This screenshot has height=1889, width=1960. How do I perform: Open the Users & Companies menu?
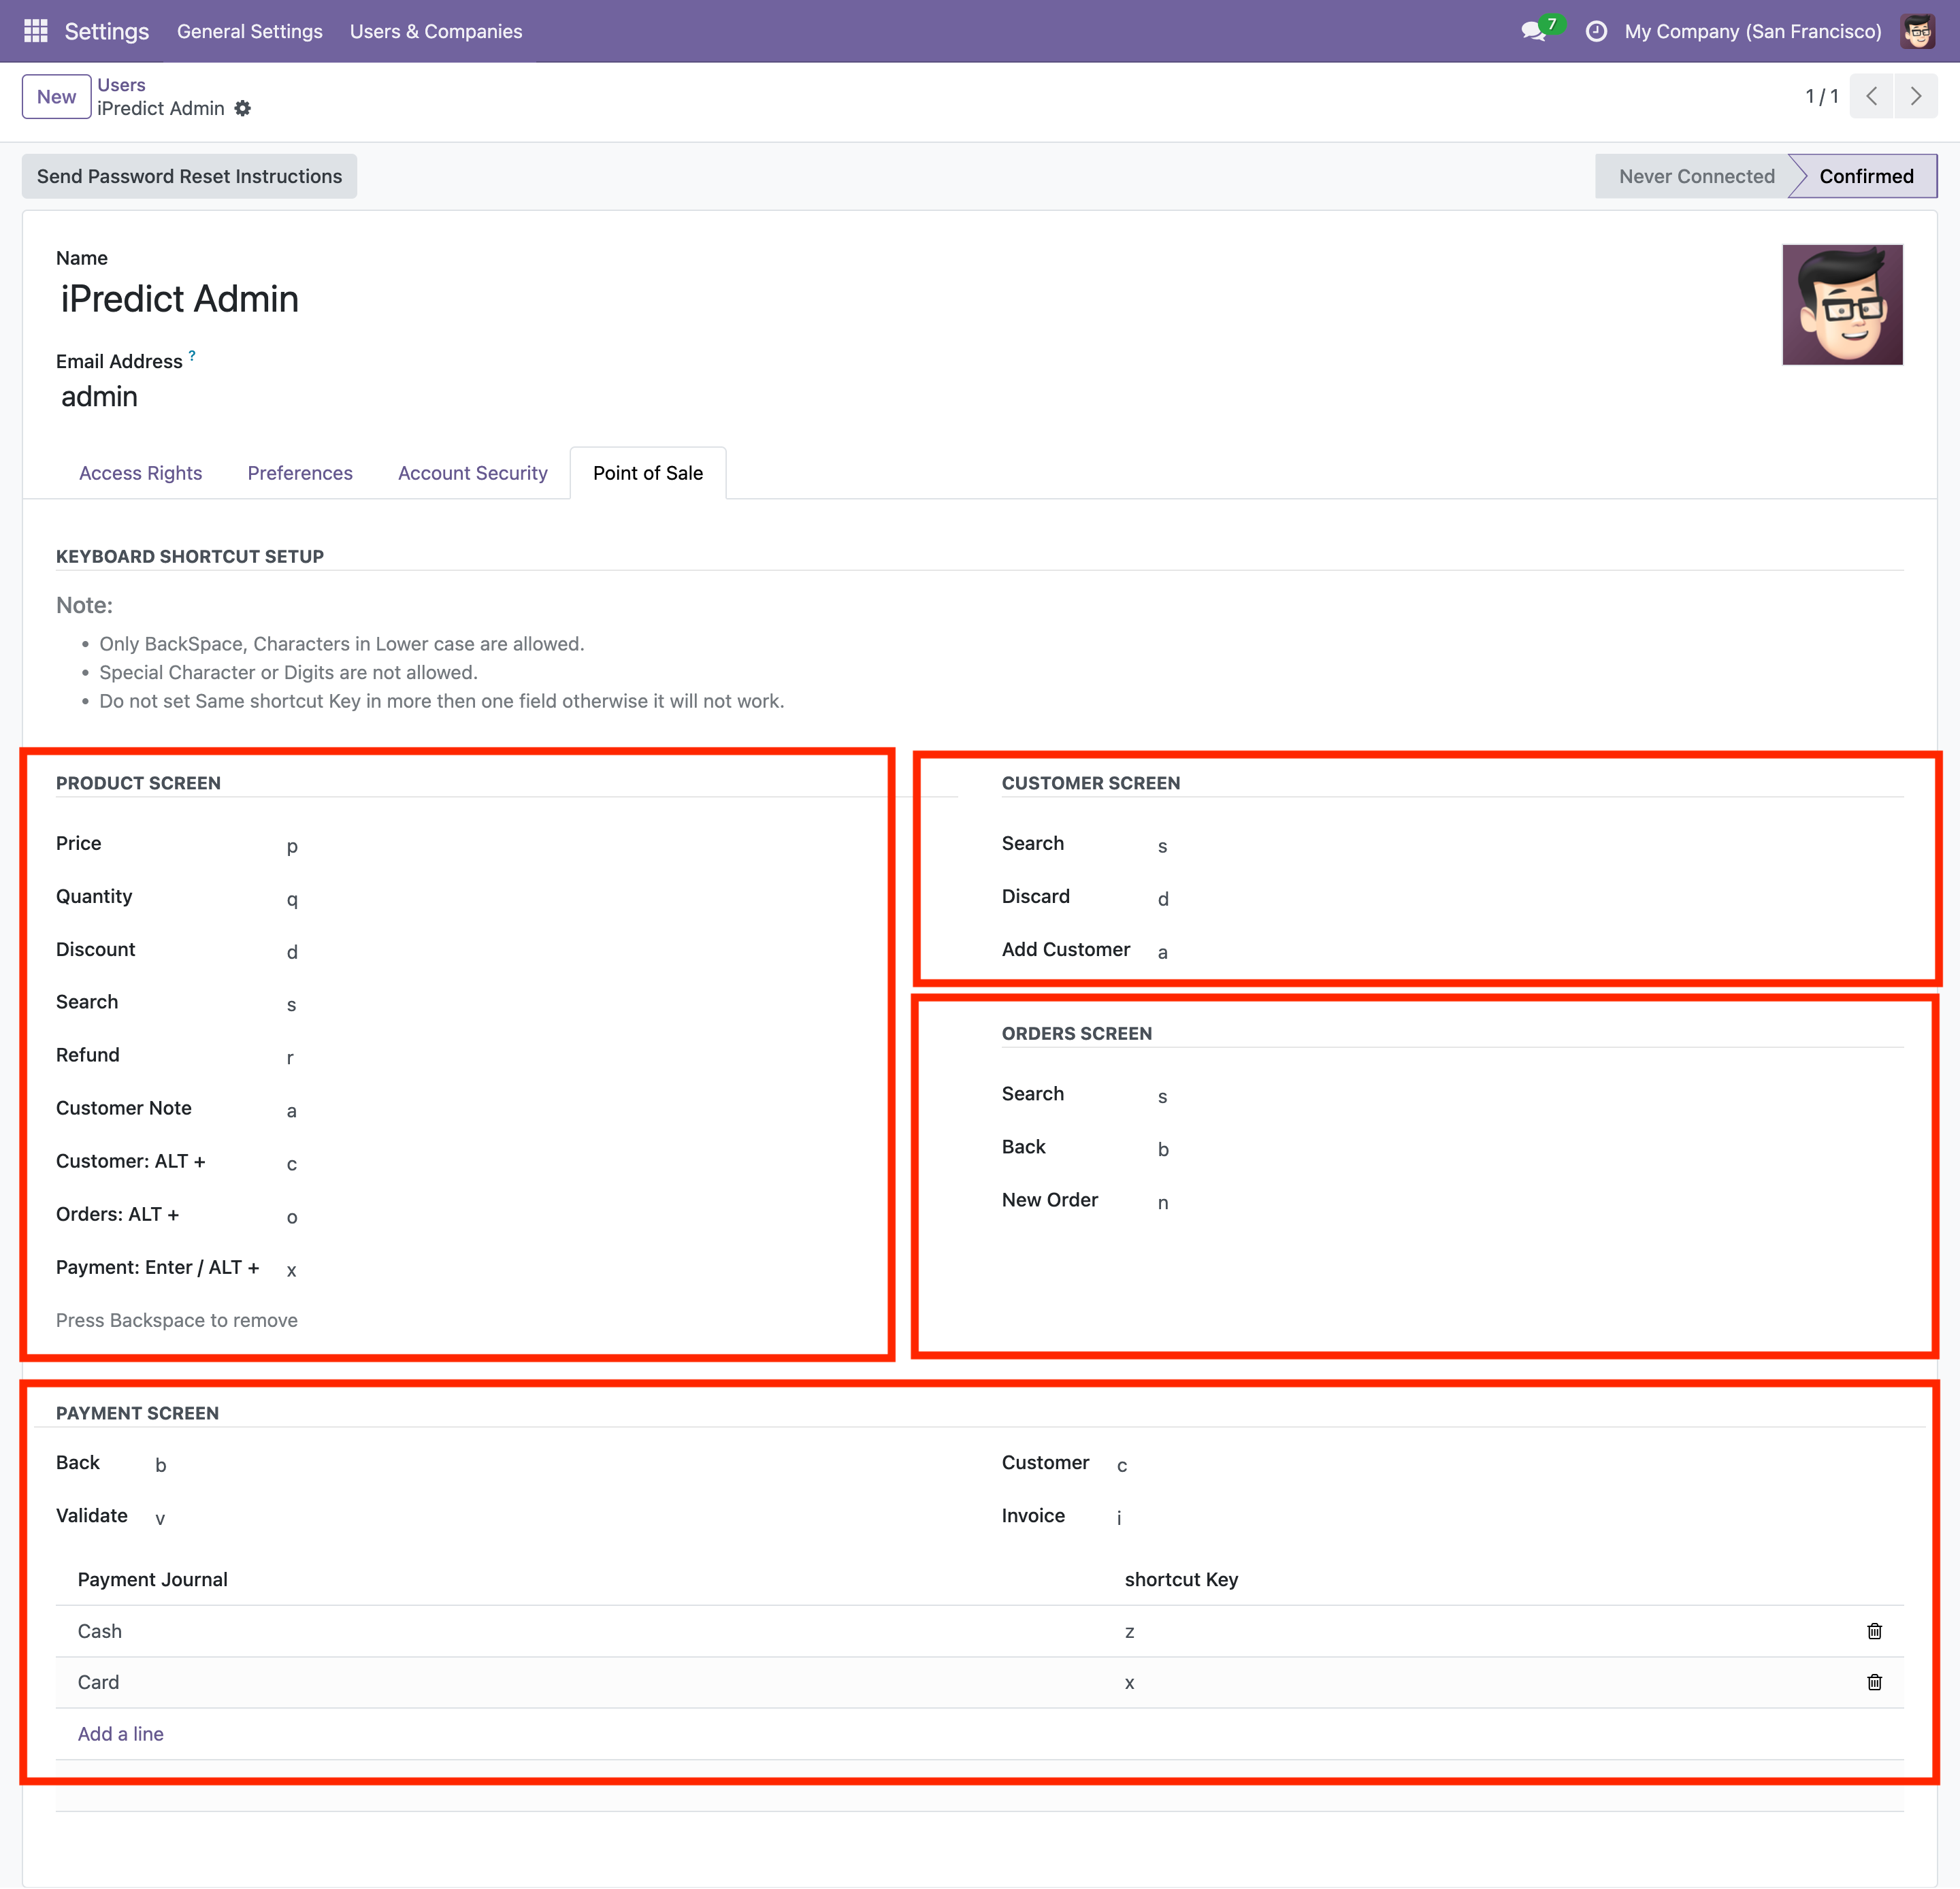point(436,31)
